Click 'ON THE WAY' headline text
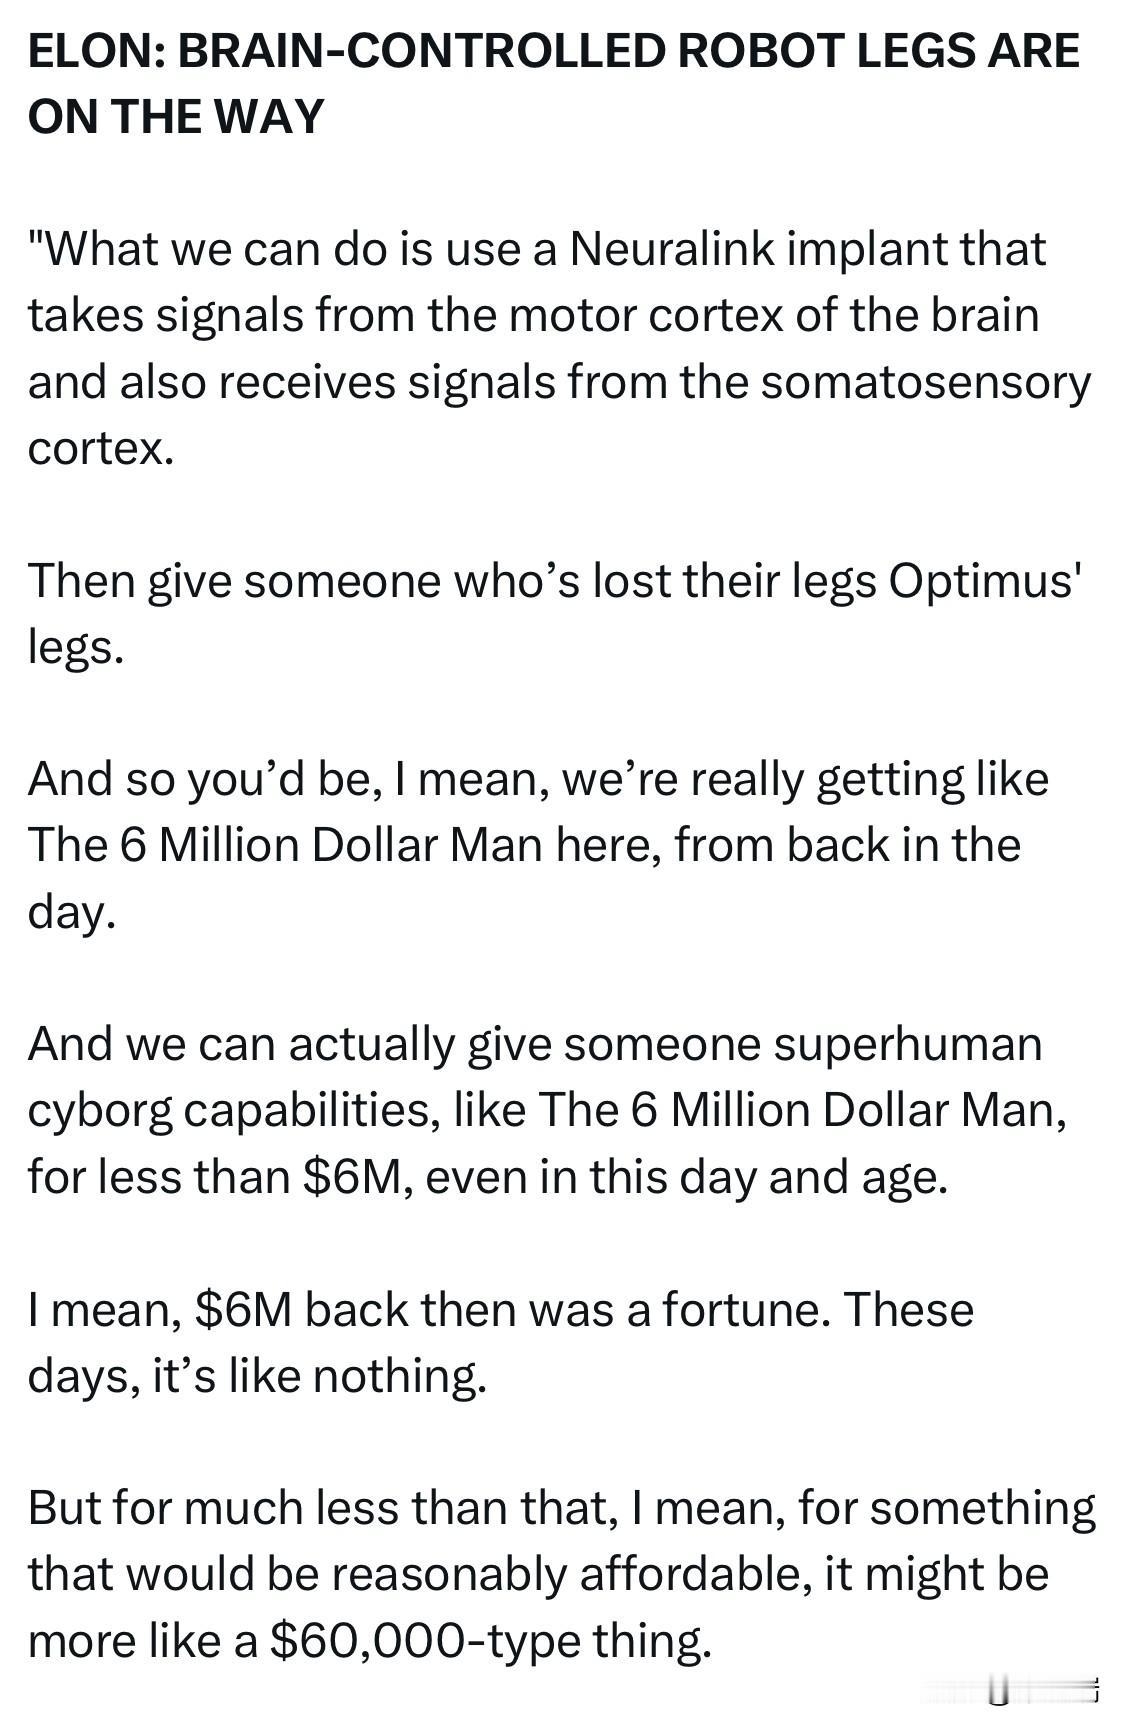This screenshot has width=1125, height=1729. pyautogui.click(x=176, y=116)
